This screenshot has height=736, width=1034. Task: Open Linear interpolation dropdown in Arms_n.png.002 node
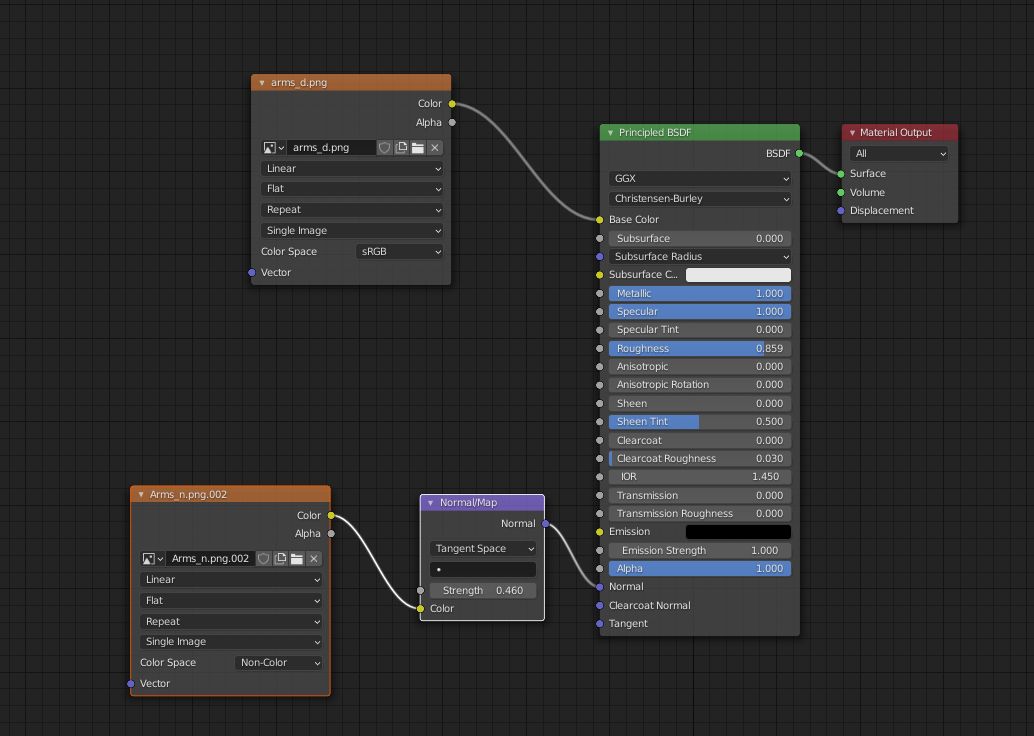(231, 580)
